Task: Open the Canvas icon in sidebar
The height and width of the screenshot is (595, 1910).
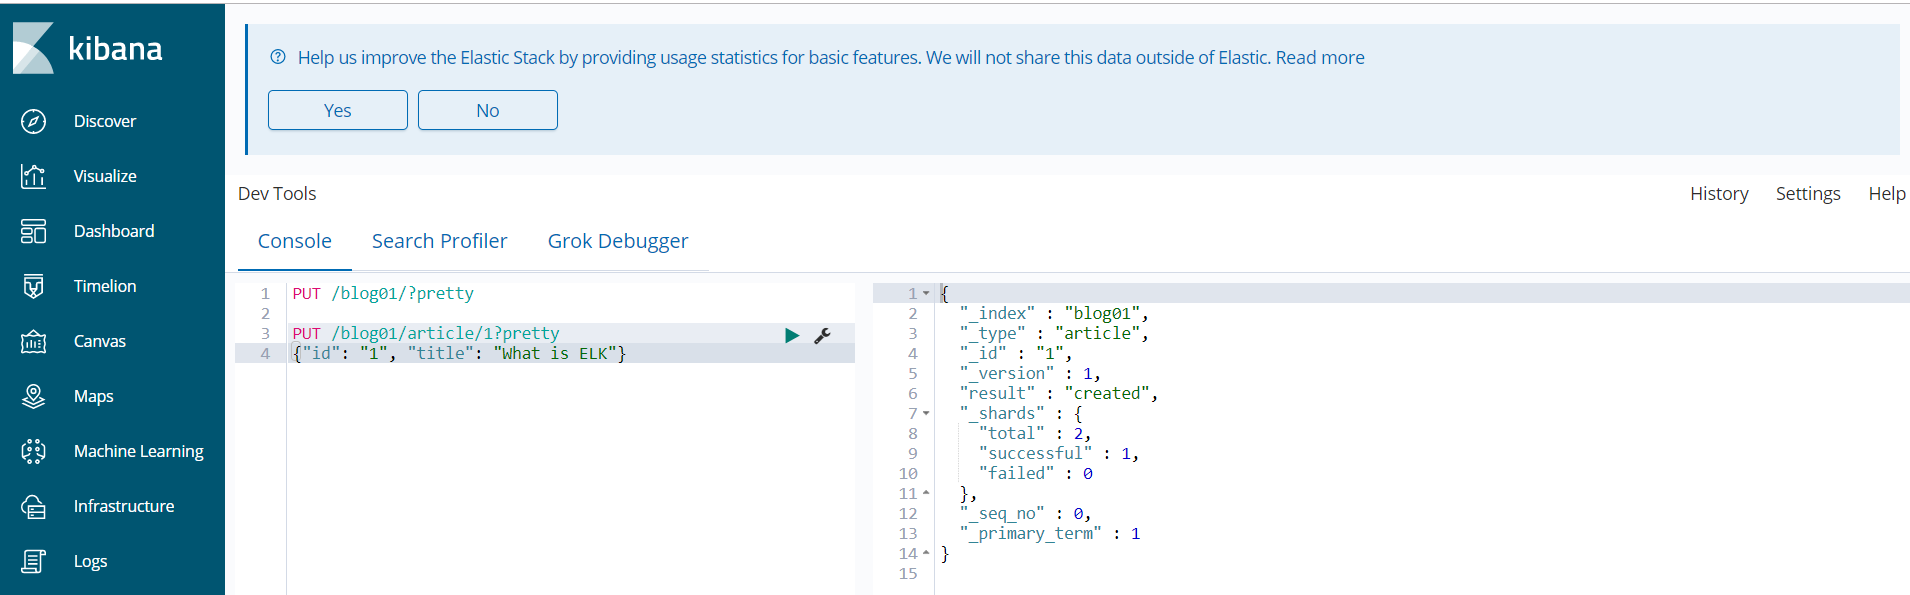Action: click(33, 341)
